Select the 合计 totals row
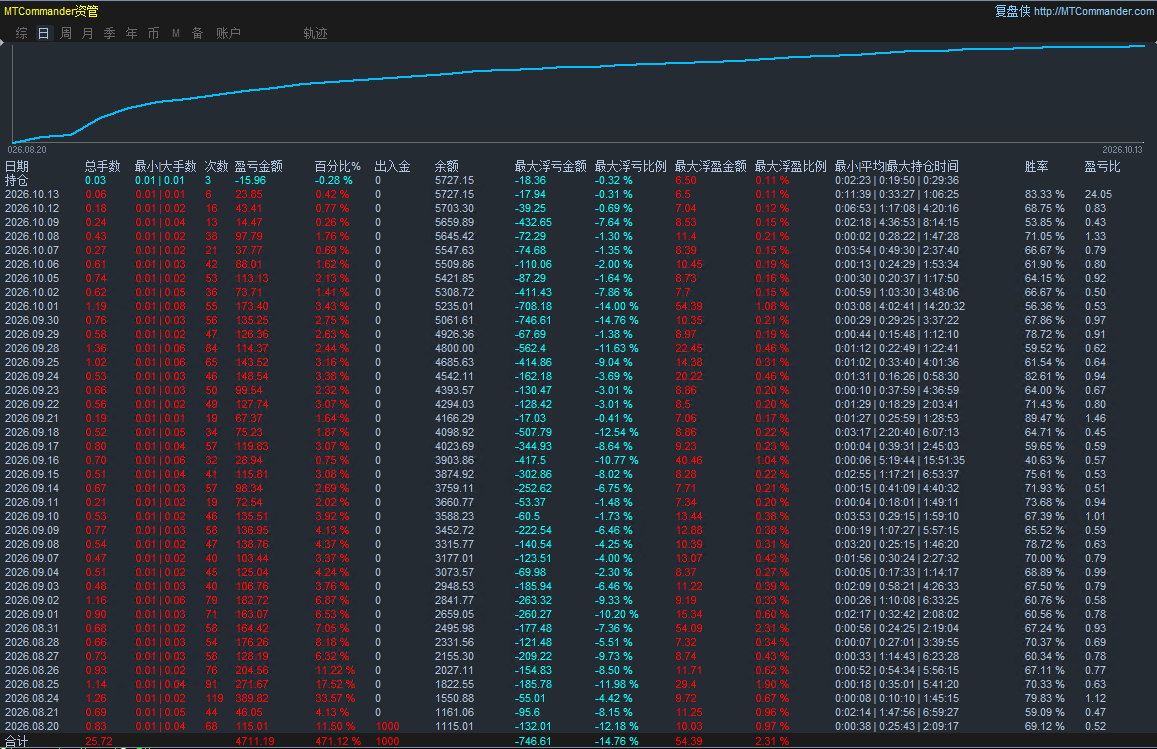The width and height of the screenshot is (1157, 749). point(578,741)
